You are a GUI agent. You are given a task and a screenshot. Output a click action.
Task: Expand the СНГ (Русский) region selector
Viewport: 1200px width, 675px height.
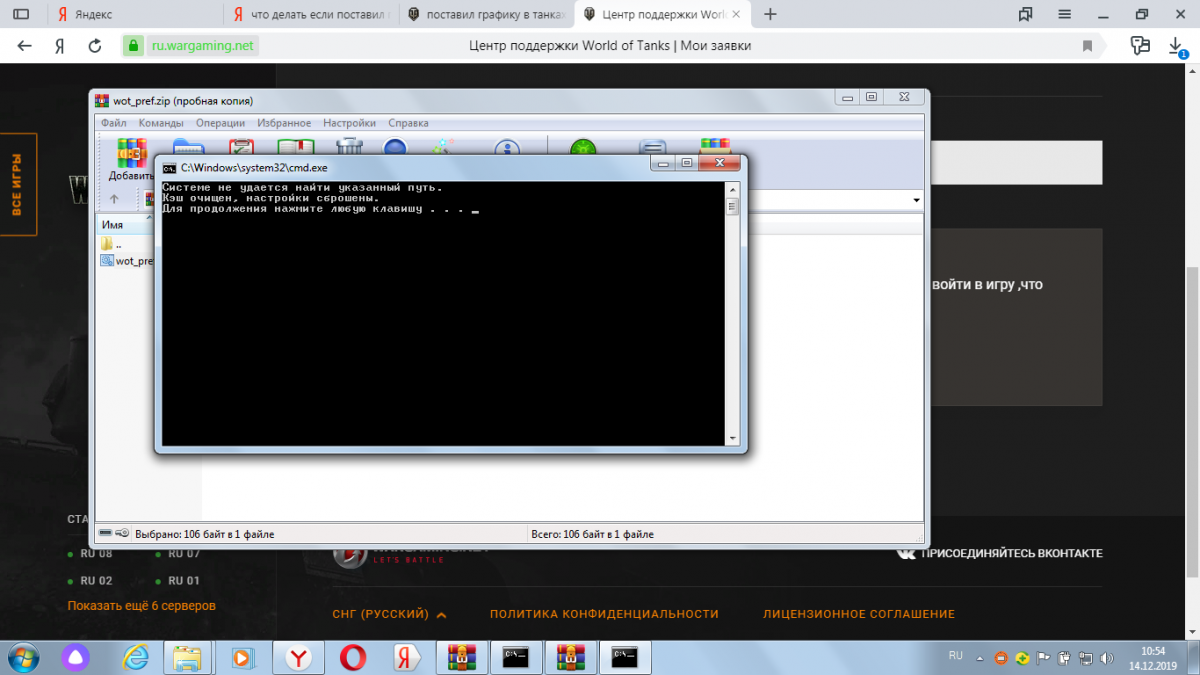point(389,614)
